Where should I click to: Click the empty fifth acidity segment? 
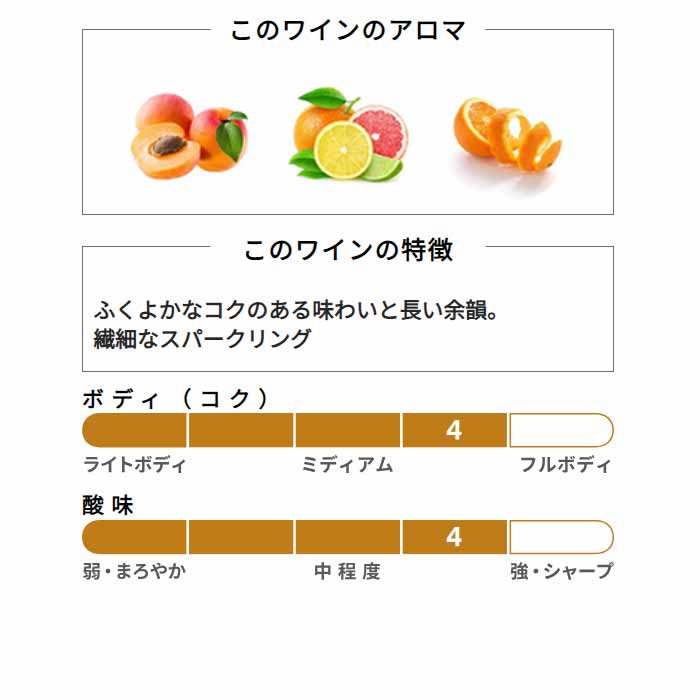coord(562,537)
